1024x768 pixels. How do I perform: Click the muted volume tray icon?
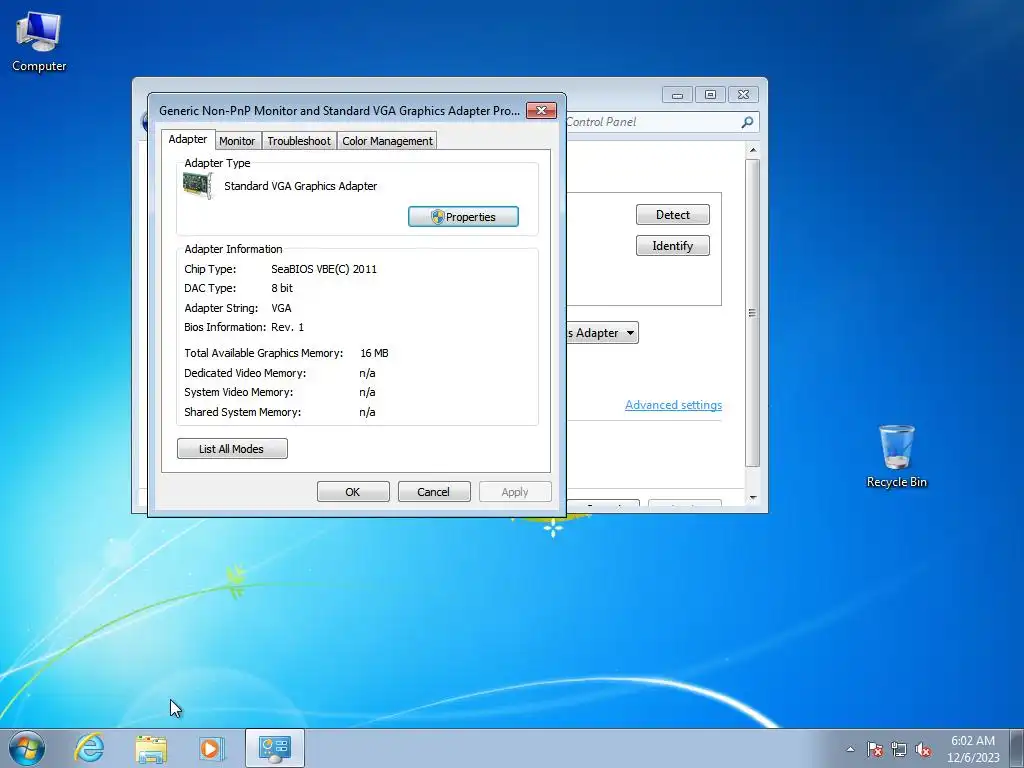tap(923, 749)
